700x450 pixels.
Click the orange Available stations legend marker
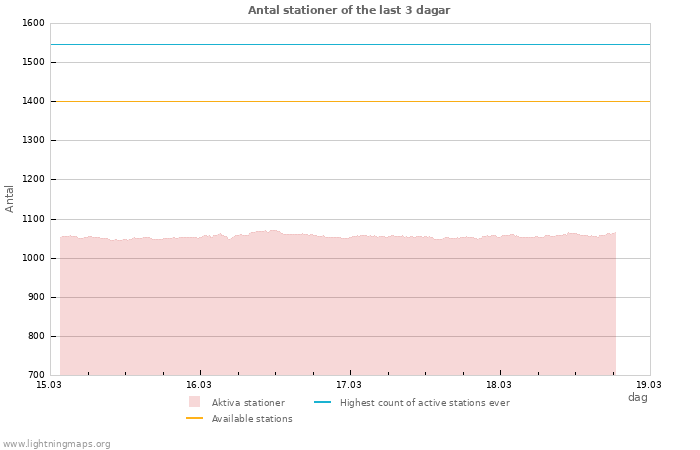click(x=194, y=418)
